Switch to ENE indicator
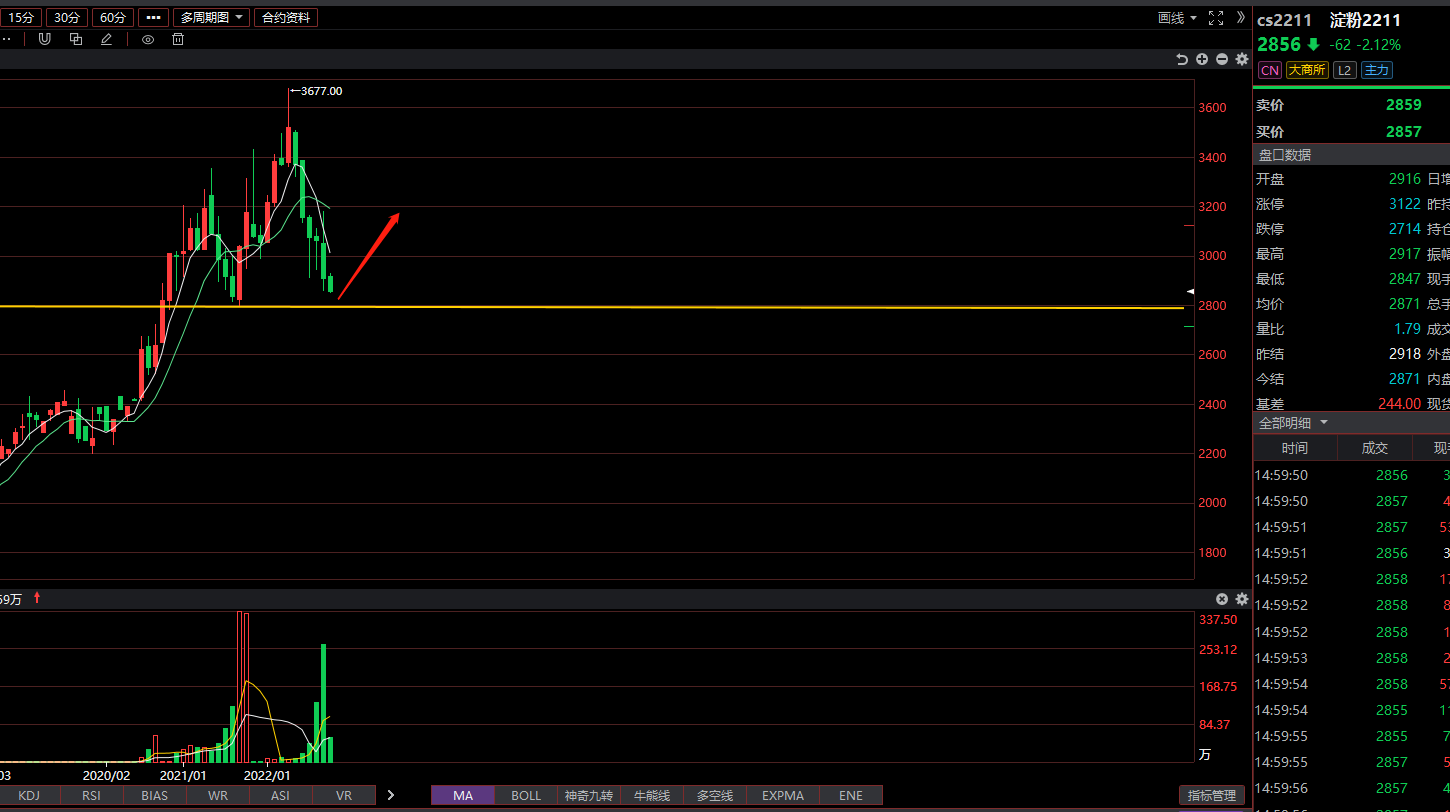The width and height of the screenshot is (1450, 812). point(851,796)
